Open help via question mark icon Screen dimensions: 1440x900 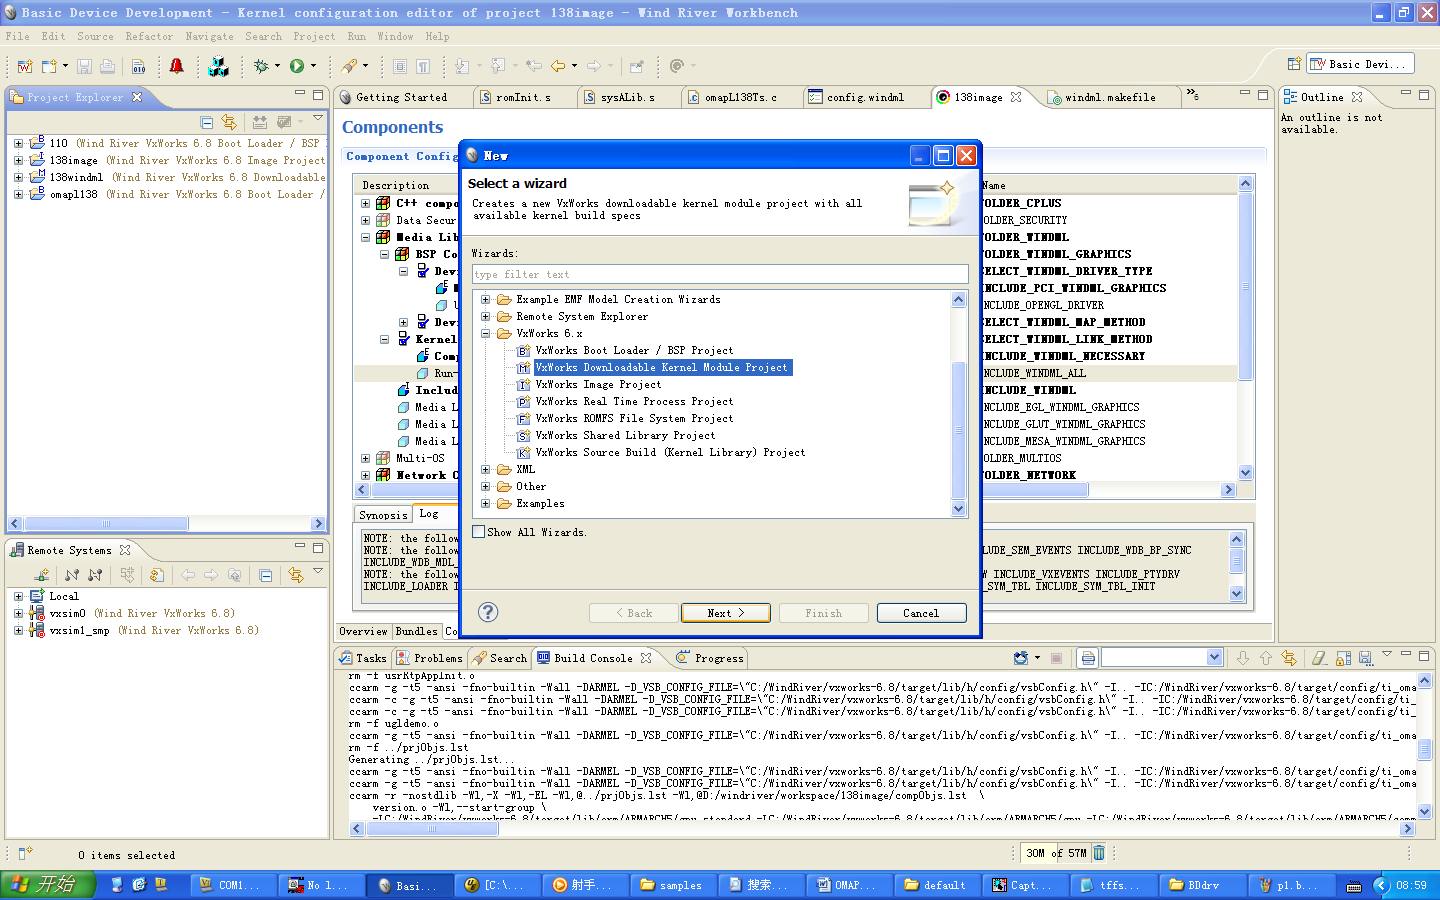coord(488,612)
